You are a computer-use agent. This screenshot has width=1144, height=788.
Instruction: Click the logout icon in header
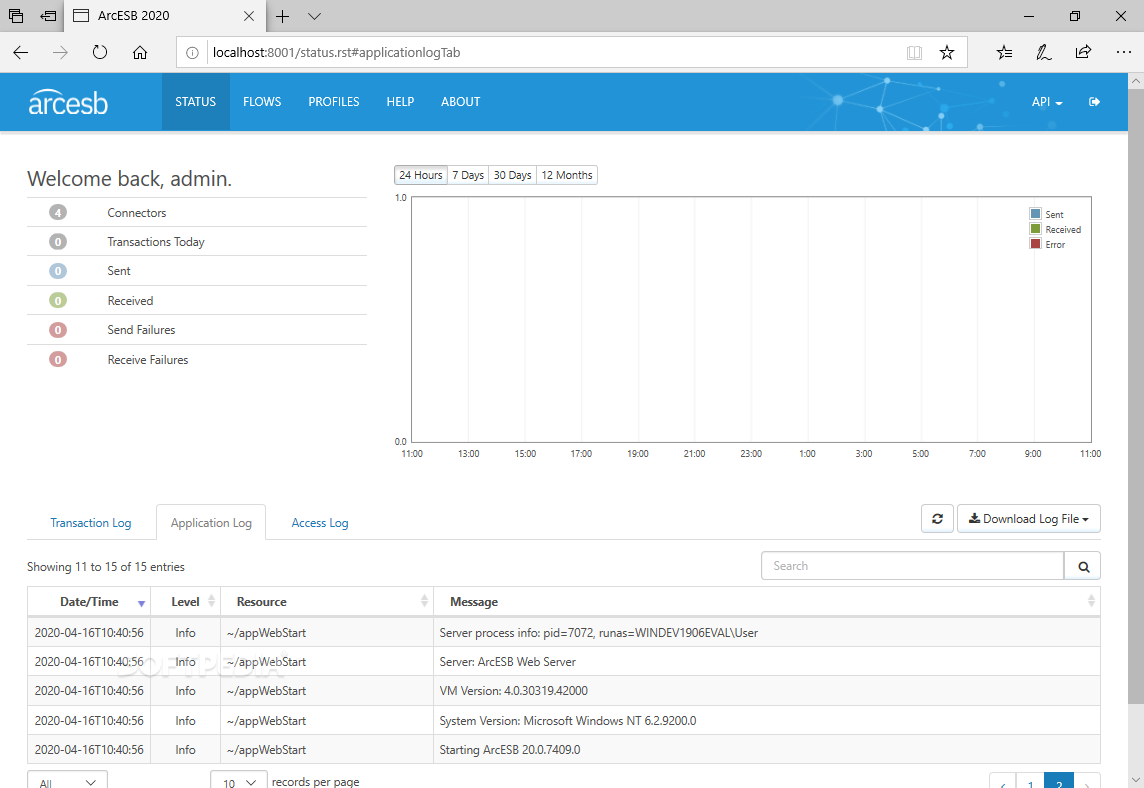tap(1094, 102)
